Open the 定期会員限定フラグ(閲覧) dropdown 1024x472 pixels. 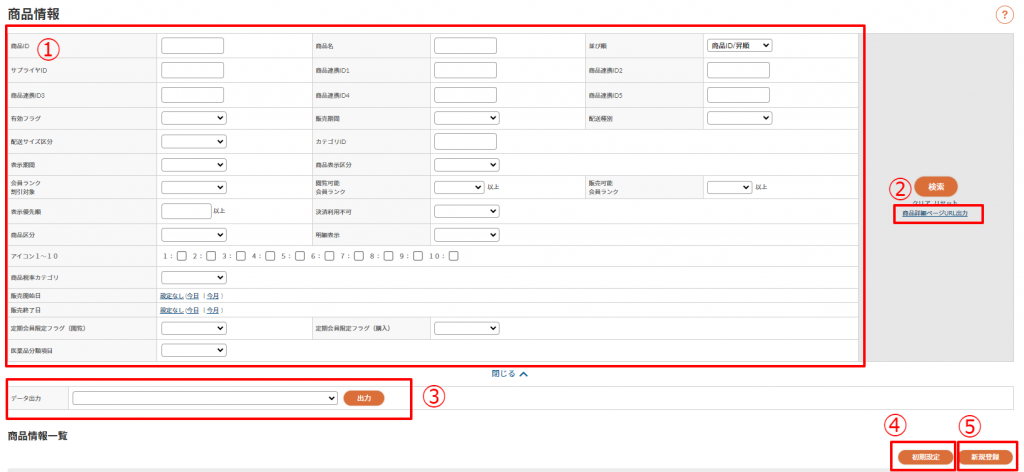(194, 328)
